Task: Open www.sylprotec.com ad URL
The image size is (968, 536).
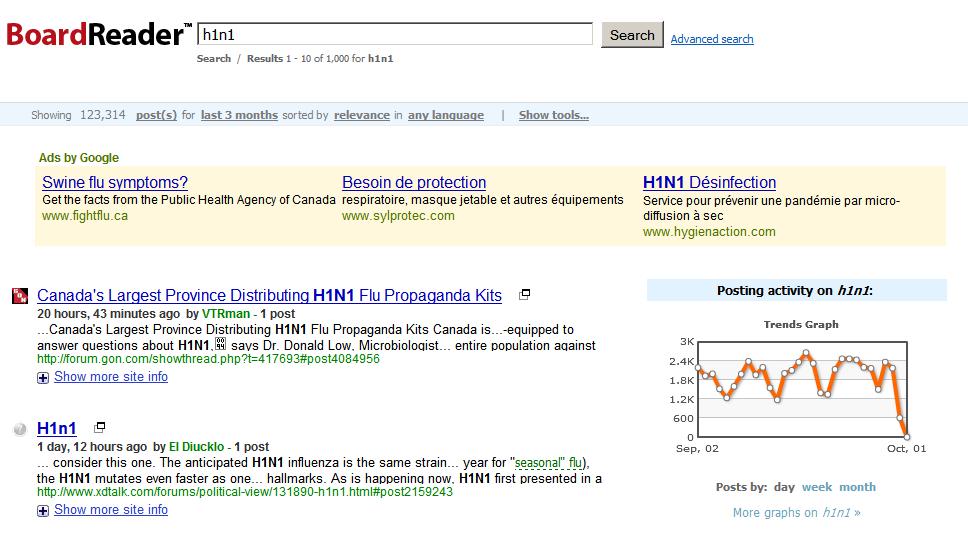Action: [398, 216]
